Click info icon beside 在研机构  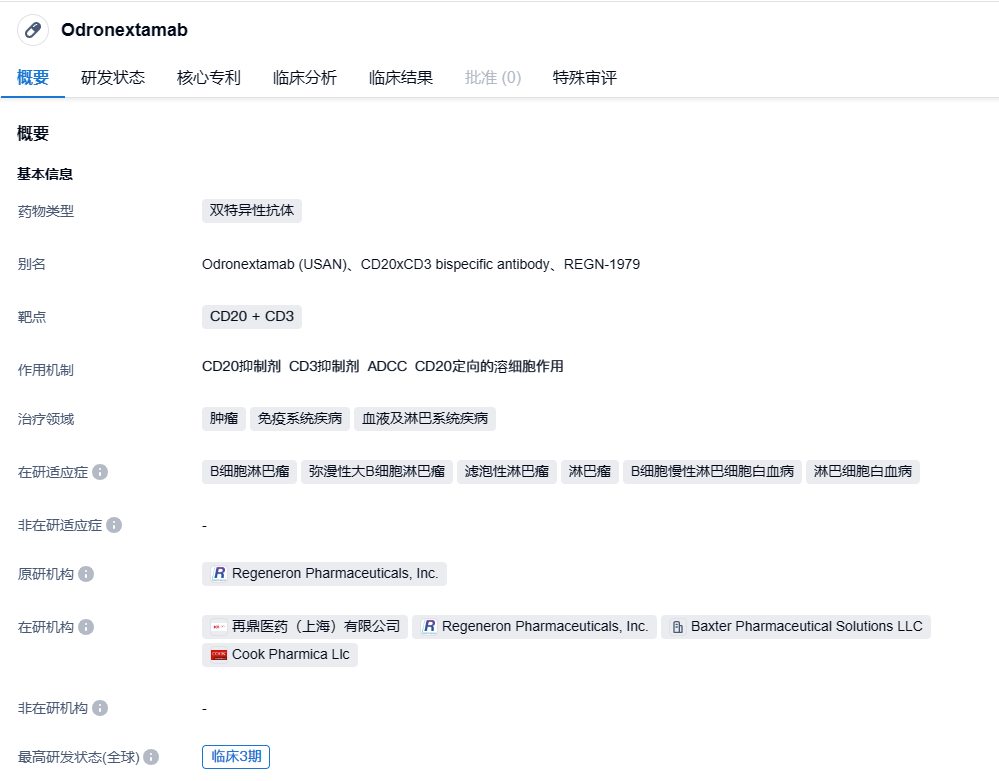[x=86, y=627]
